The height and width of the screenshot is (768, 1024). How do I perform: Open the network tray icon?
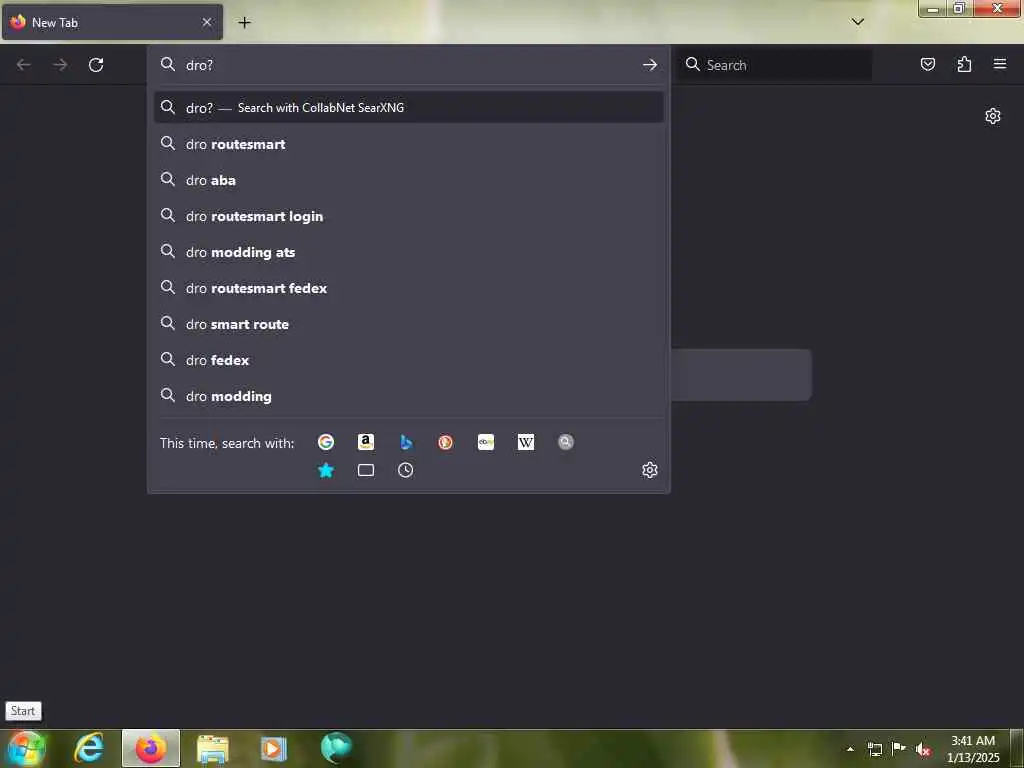pyautogui.click(x=874, y=749)
